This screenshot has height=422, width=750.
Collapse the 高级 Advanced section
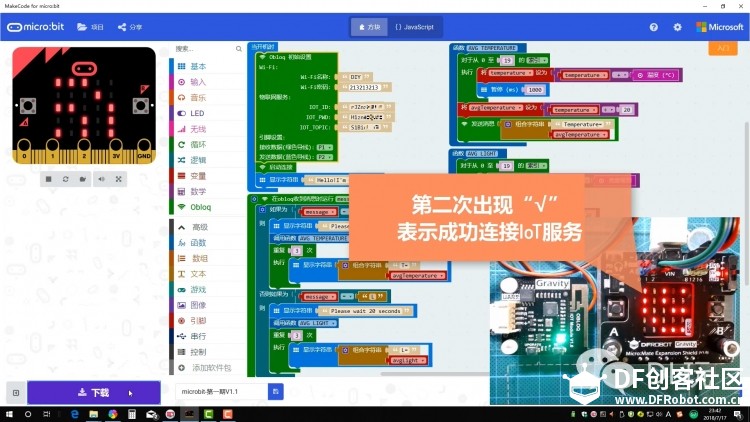click(x=207, y=227)
